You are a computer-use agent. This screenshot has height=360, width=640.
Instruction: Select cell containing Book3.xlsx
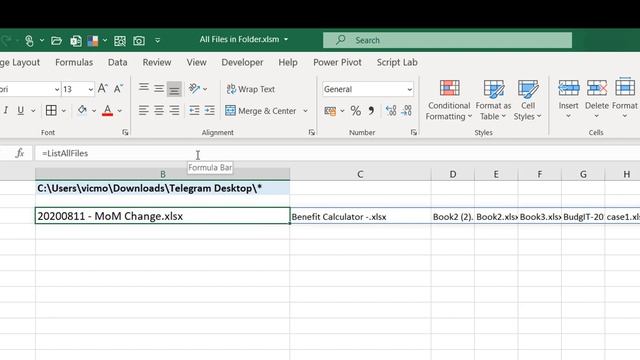540,216
